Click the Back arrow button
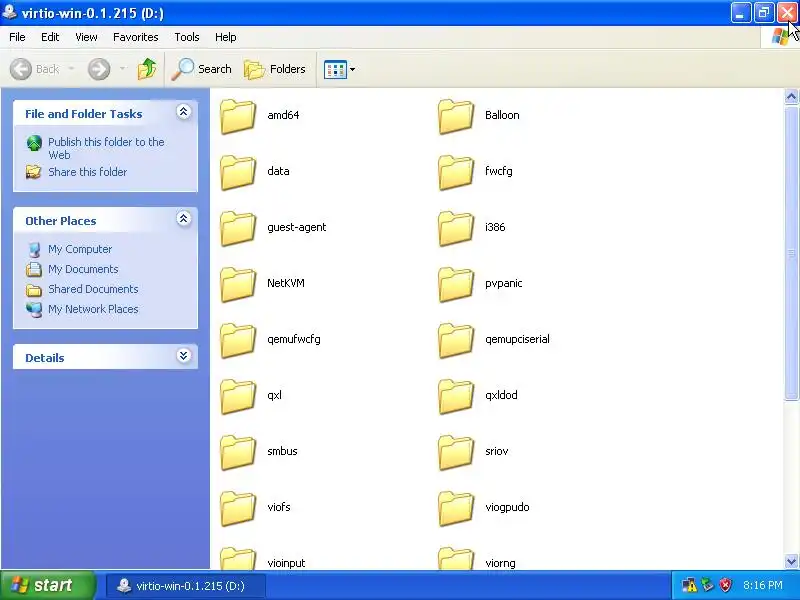 (35, 69)
